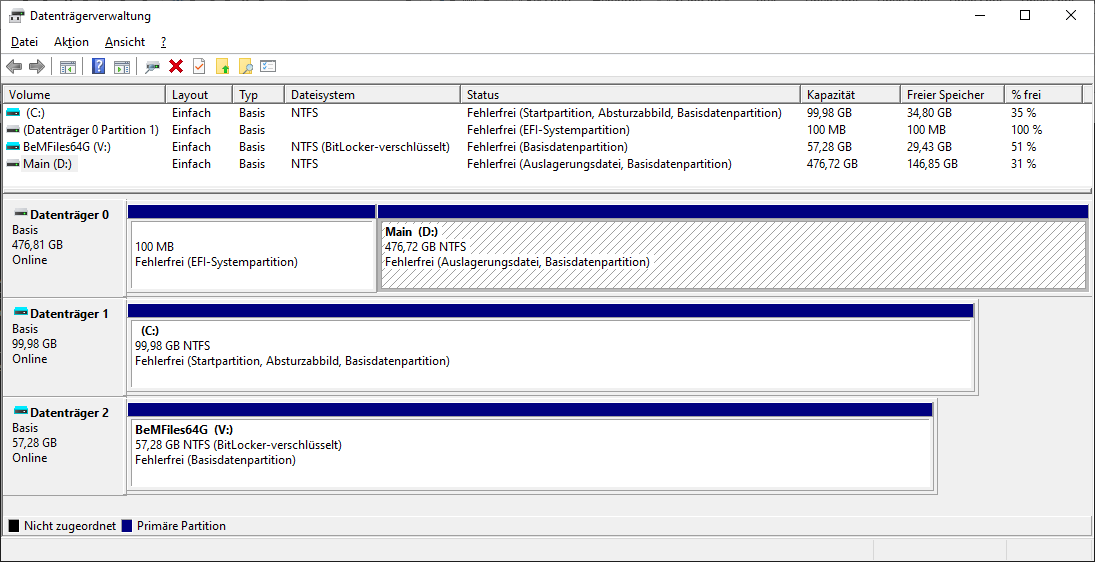Click Status of the (C:) volume row
The height and width of the screenshot is (562, 1095).
point(624,112)
